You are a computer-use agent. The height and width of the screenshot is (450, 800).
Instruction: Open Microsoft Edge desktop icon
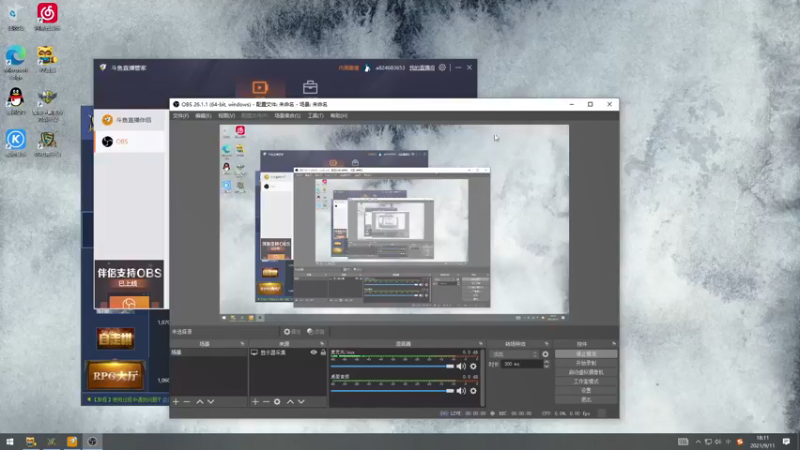coord(16,62)
